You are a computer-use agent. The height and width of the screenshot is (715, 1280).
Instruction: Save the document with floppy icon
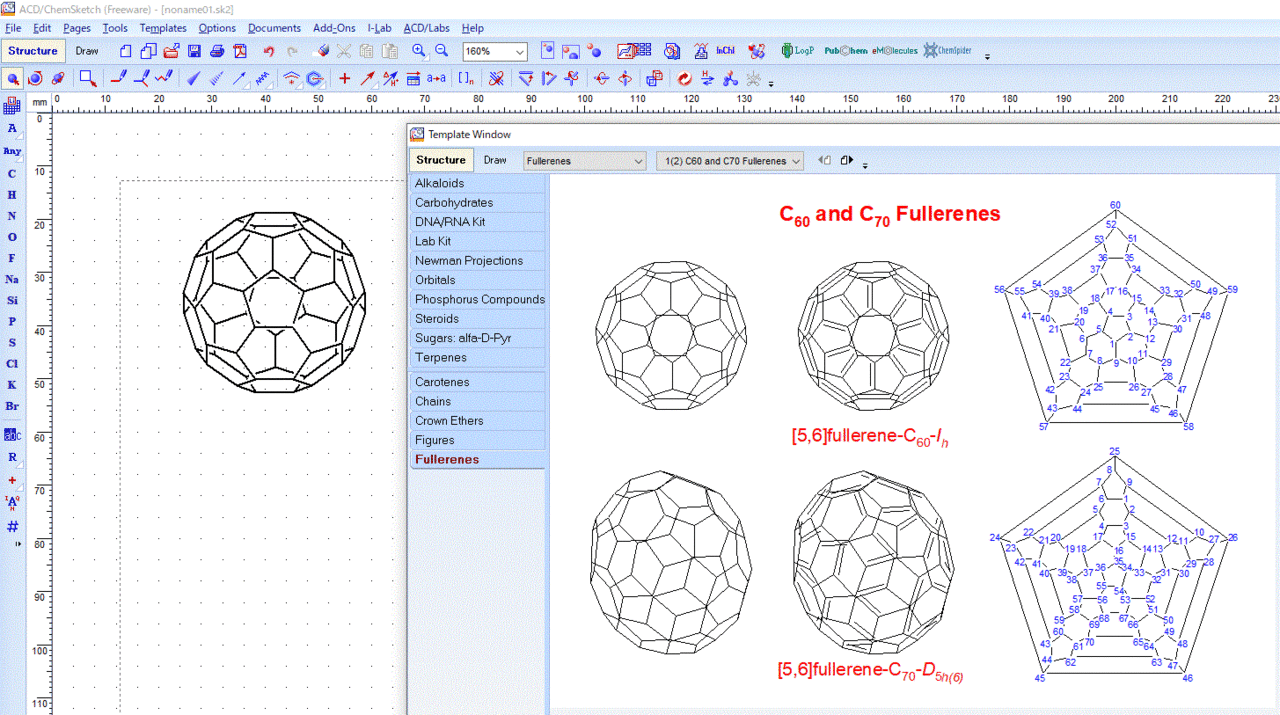pyautogui.click(x=194, y=51)
